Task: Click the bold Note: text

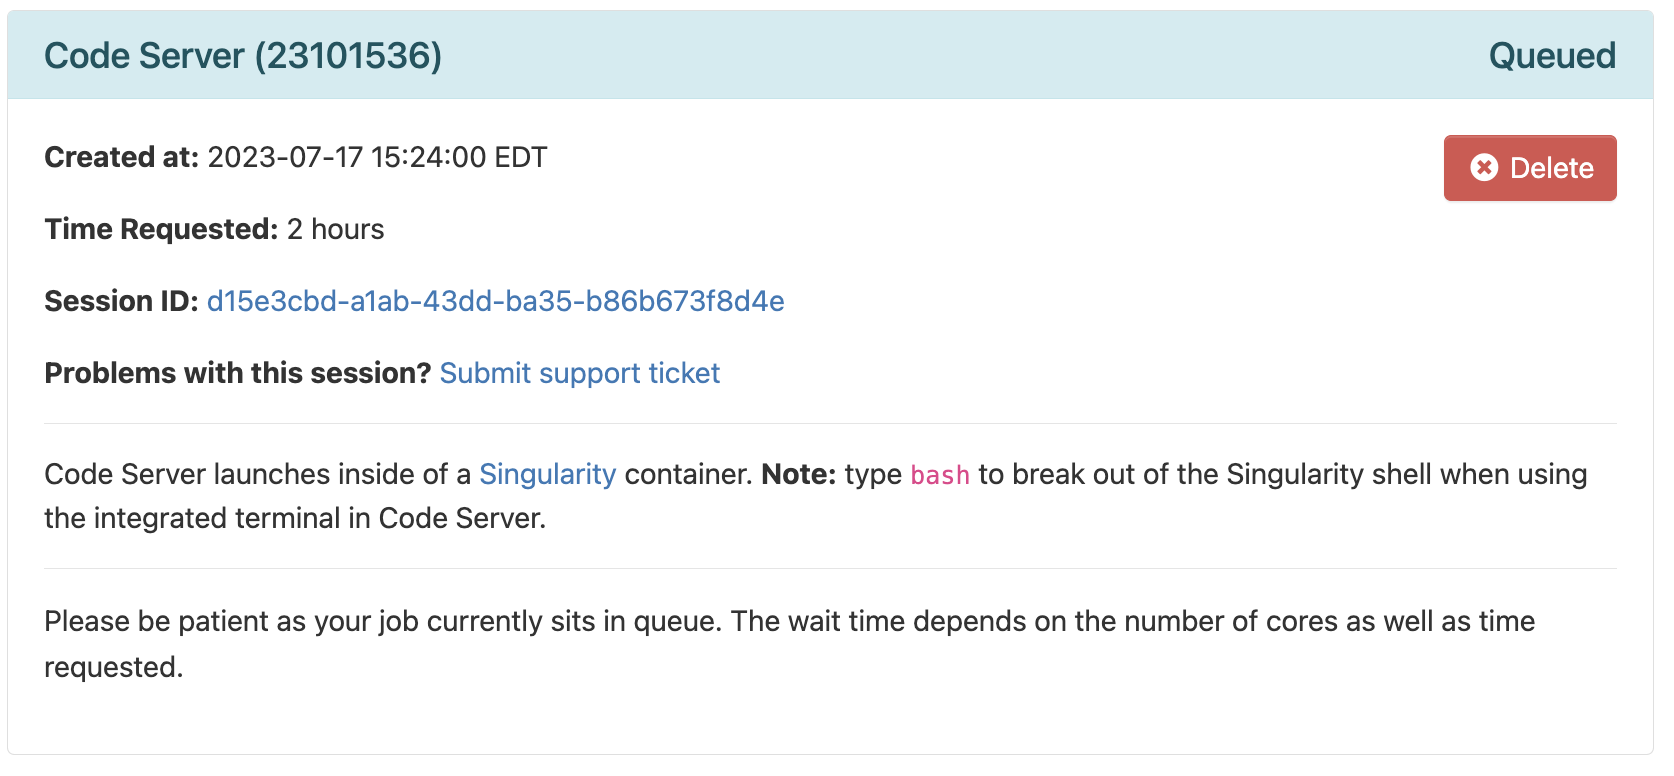Action: (x=798, y=474)
